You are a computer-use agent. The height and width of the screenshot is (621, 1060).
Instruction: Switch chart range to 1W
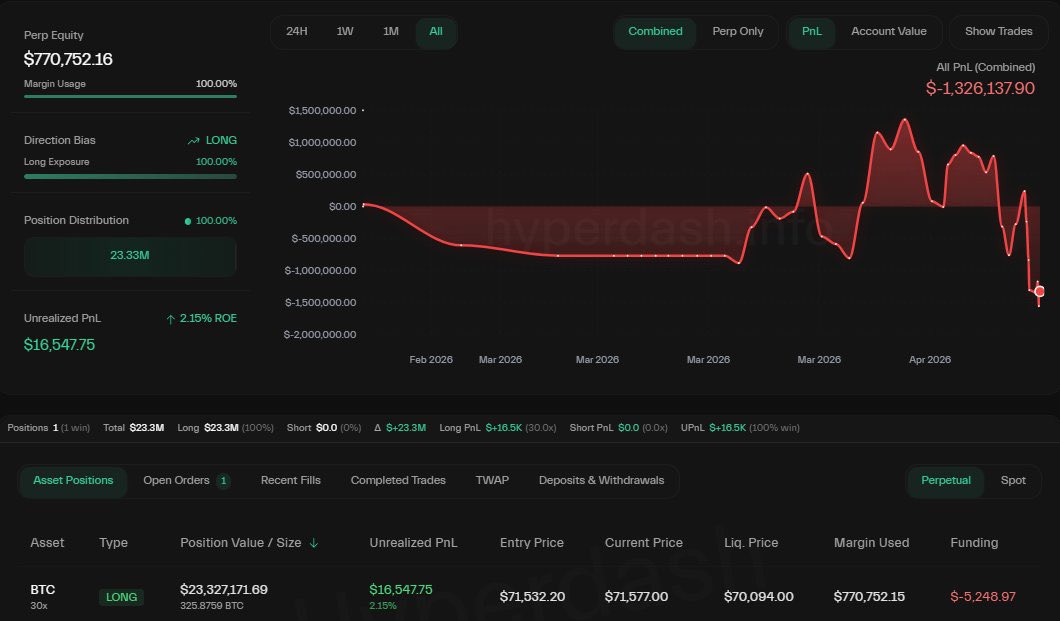pos(345,32)
